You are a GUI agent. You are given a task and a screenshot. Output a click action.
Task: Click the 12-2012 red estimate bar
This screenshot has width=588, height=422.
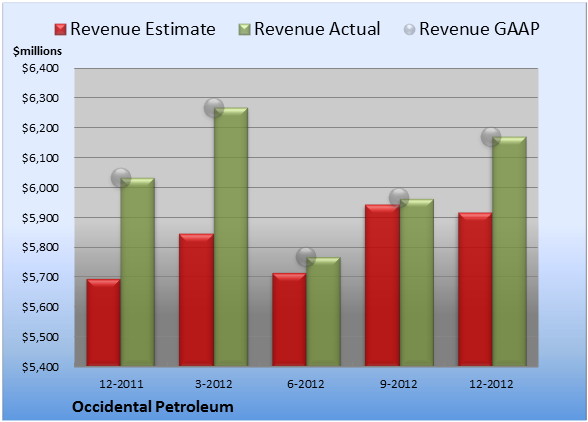click(475, 289)
